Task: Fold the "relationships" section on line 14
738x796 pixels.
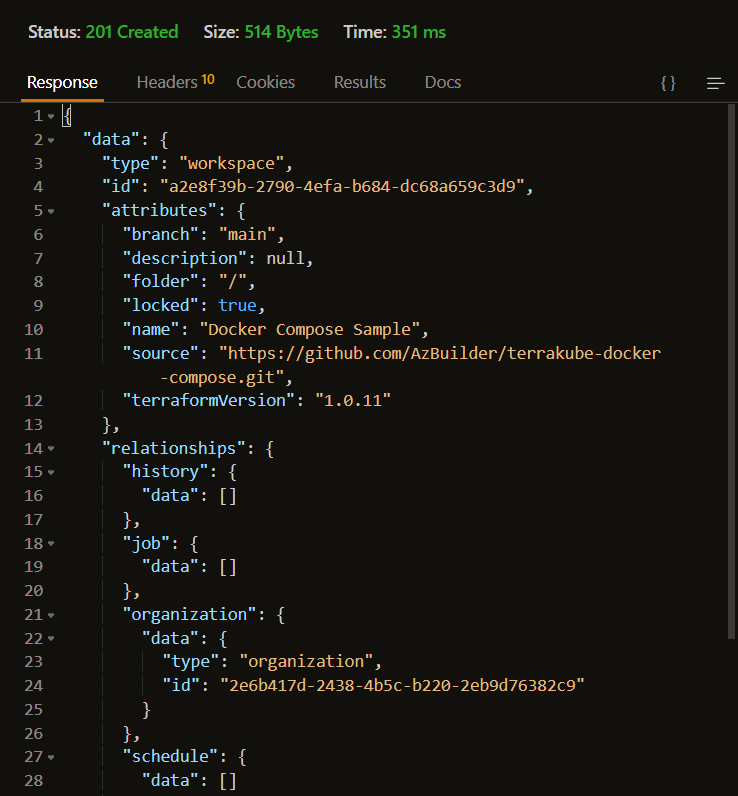Action: pos(51,449)
